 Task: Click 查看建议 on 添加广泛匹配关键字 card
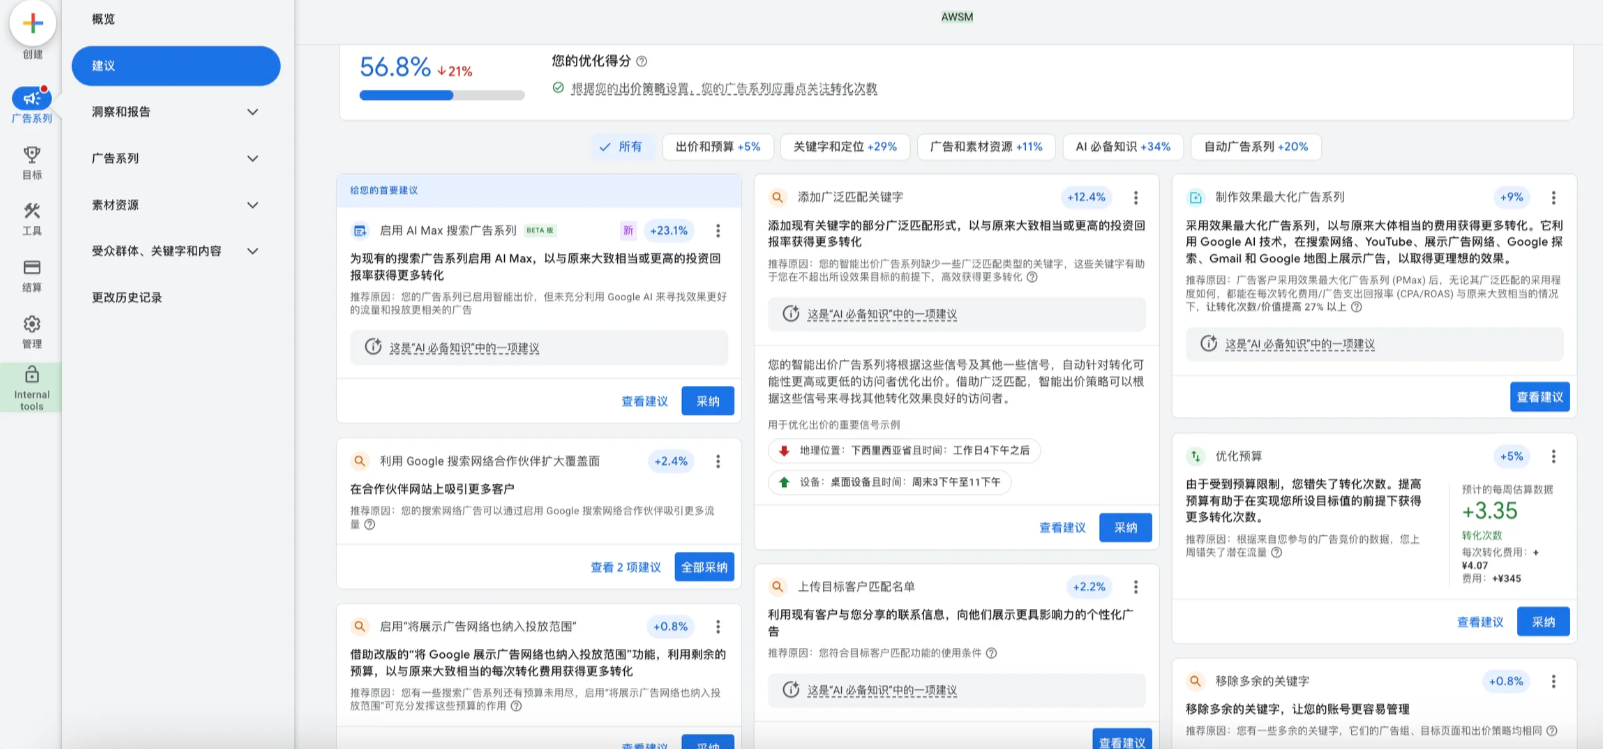[1063, 528]
